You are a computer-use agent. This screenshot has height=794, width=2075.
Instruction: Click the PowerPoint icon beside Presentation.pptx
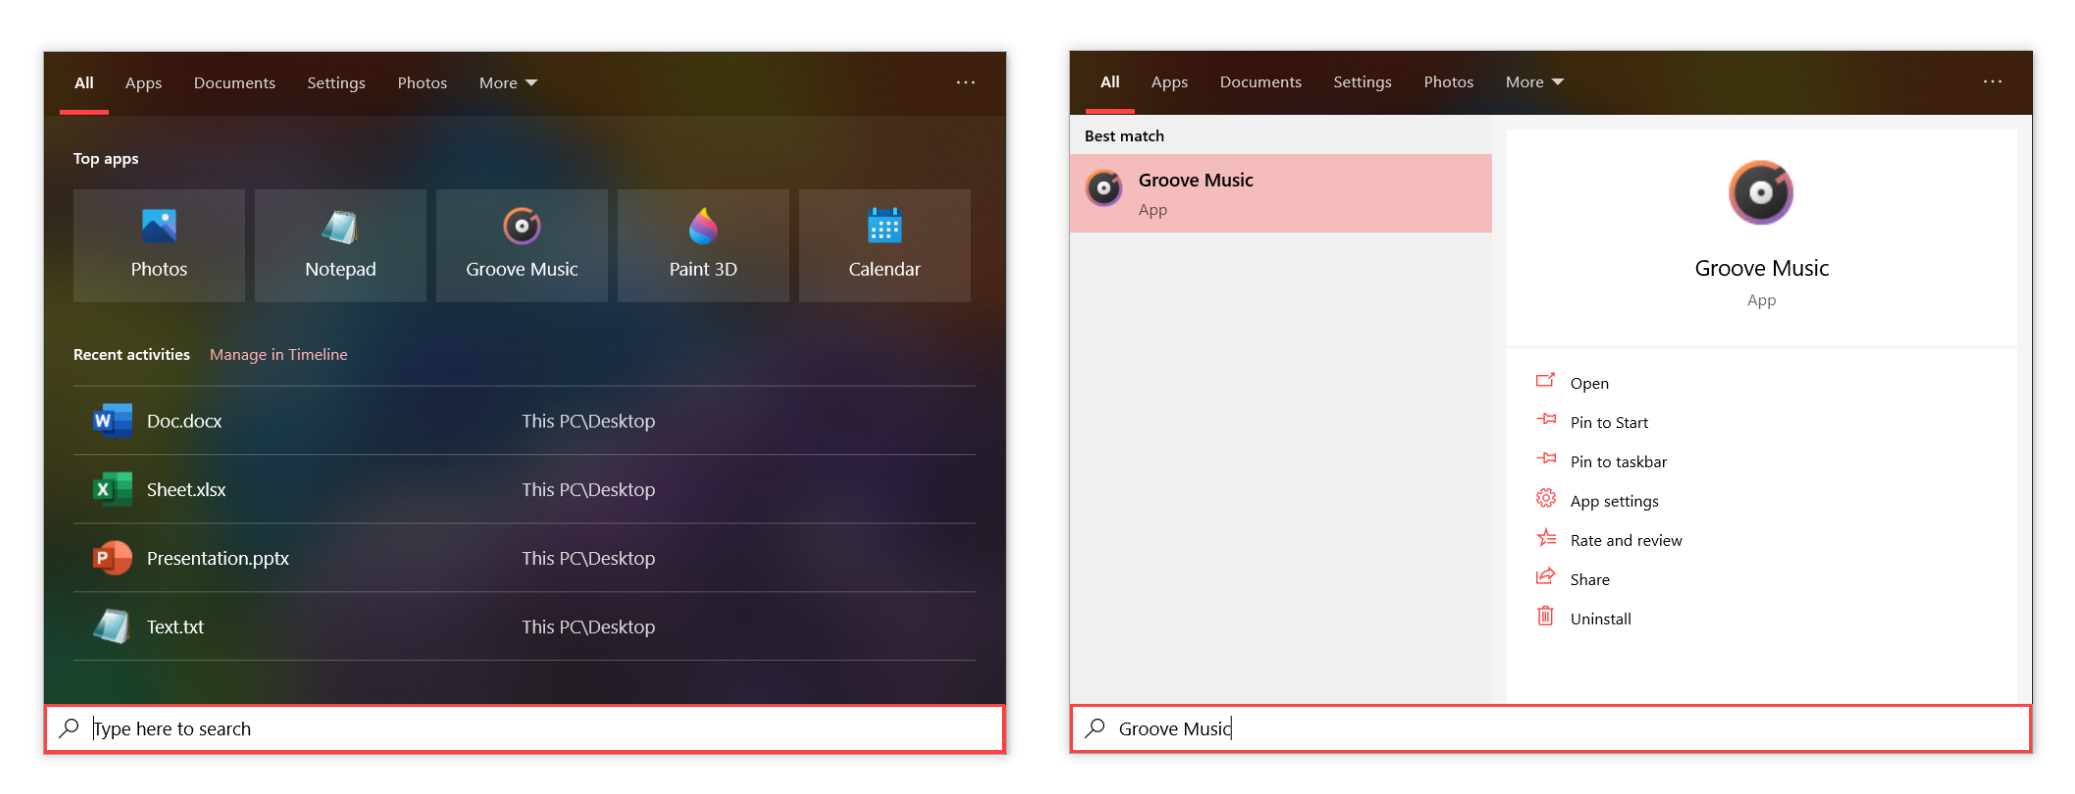(112, 558)
